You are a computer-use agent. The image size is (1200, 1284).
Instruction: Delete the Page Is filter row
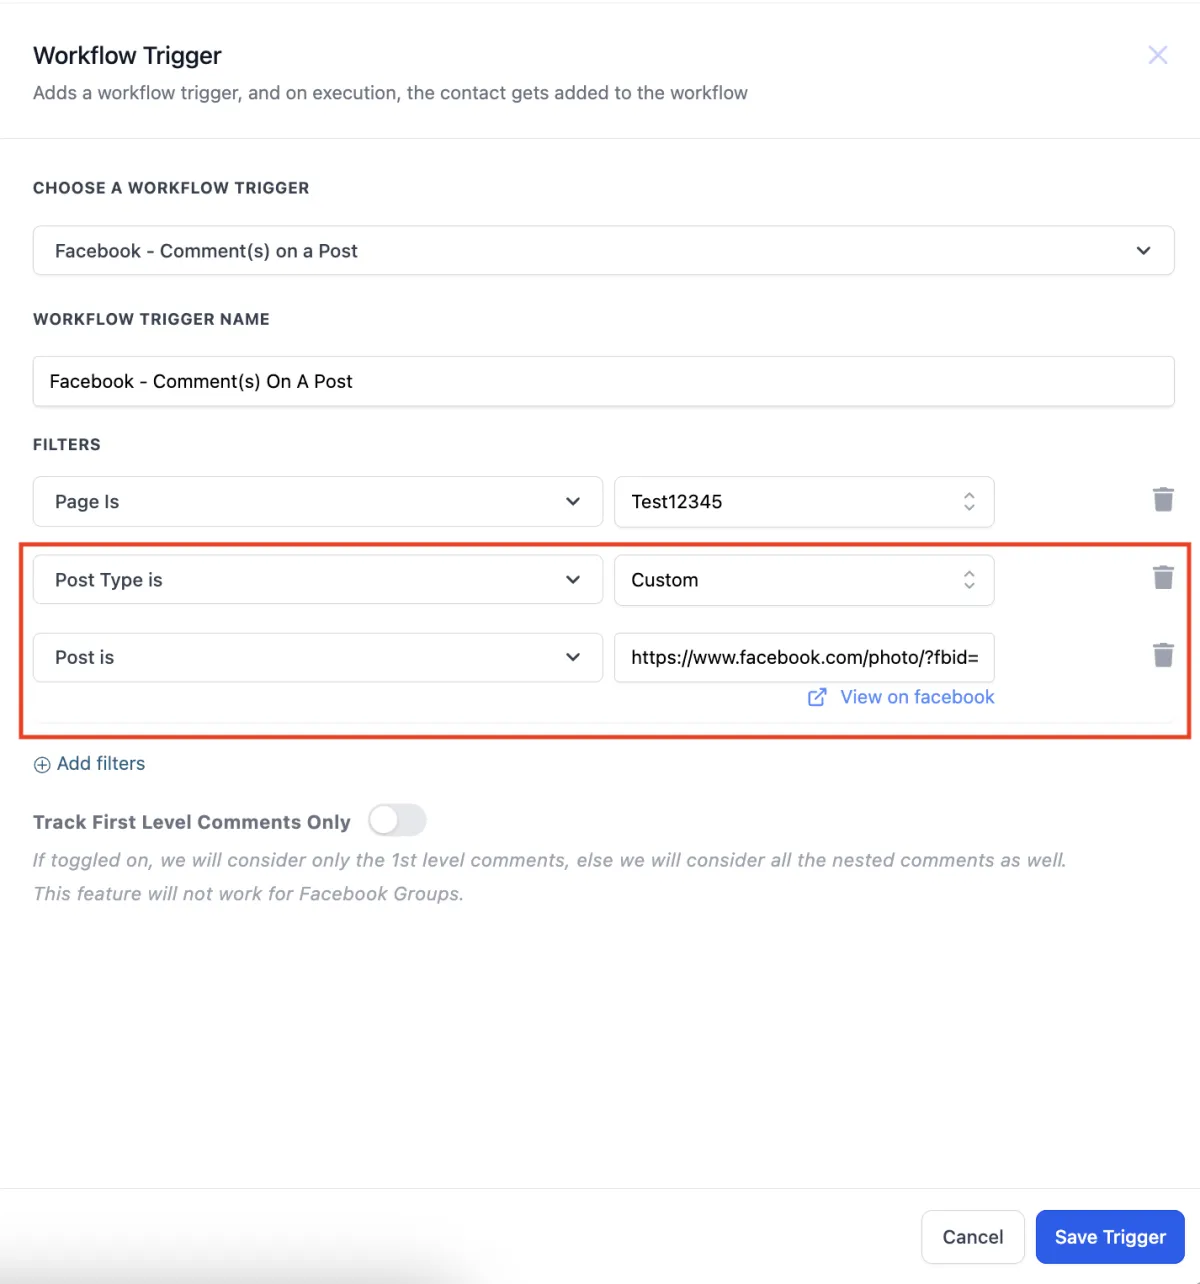[1163, 499]
